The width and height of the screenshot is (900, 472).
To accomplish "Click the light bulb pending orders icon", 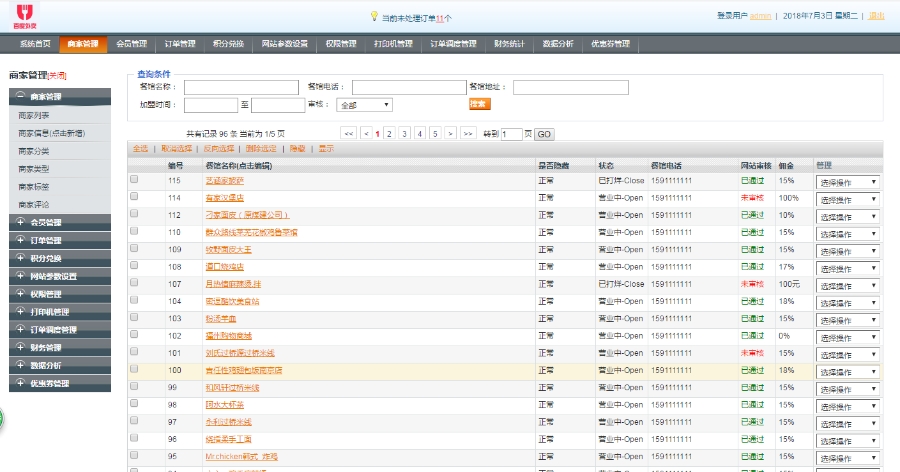I will coord(374,16).
